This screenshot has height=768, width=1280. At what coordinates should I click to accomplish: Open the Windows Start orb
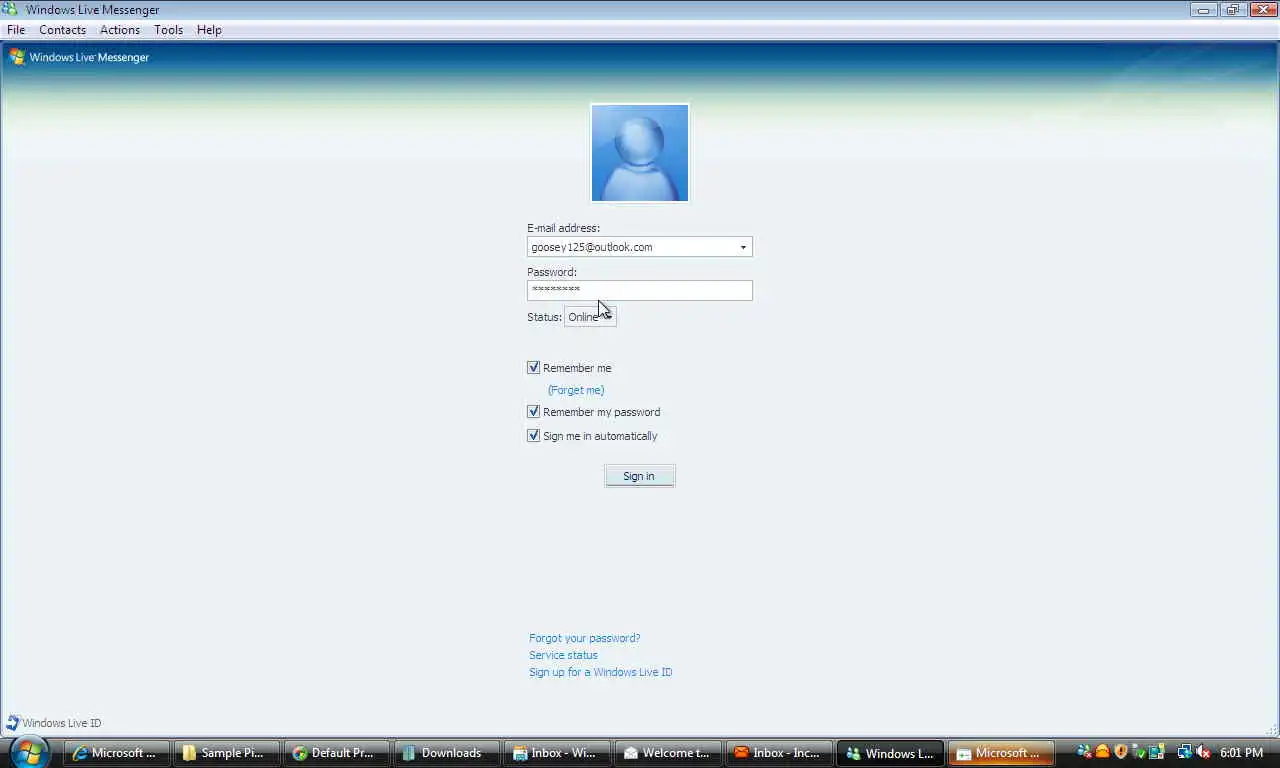[x=30, y=752]
